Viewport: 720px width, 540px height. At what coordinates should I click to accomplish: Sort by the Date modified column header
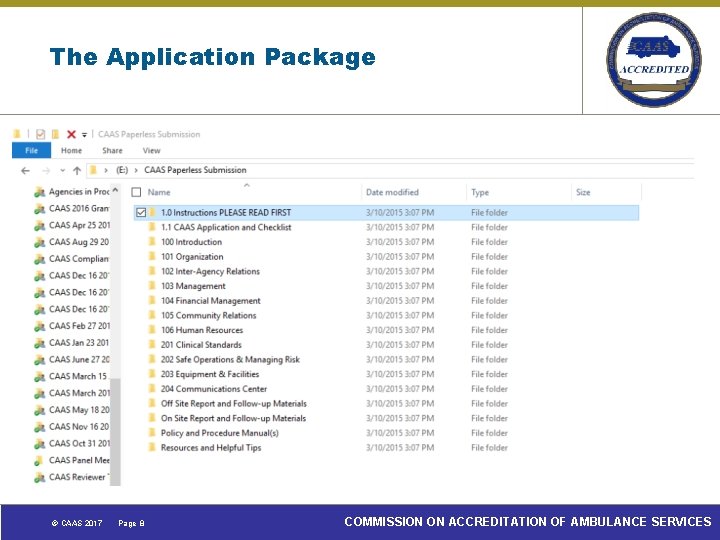(392, 192)
